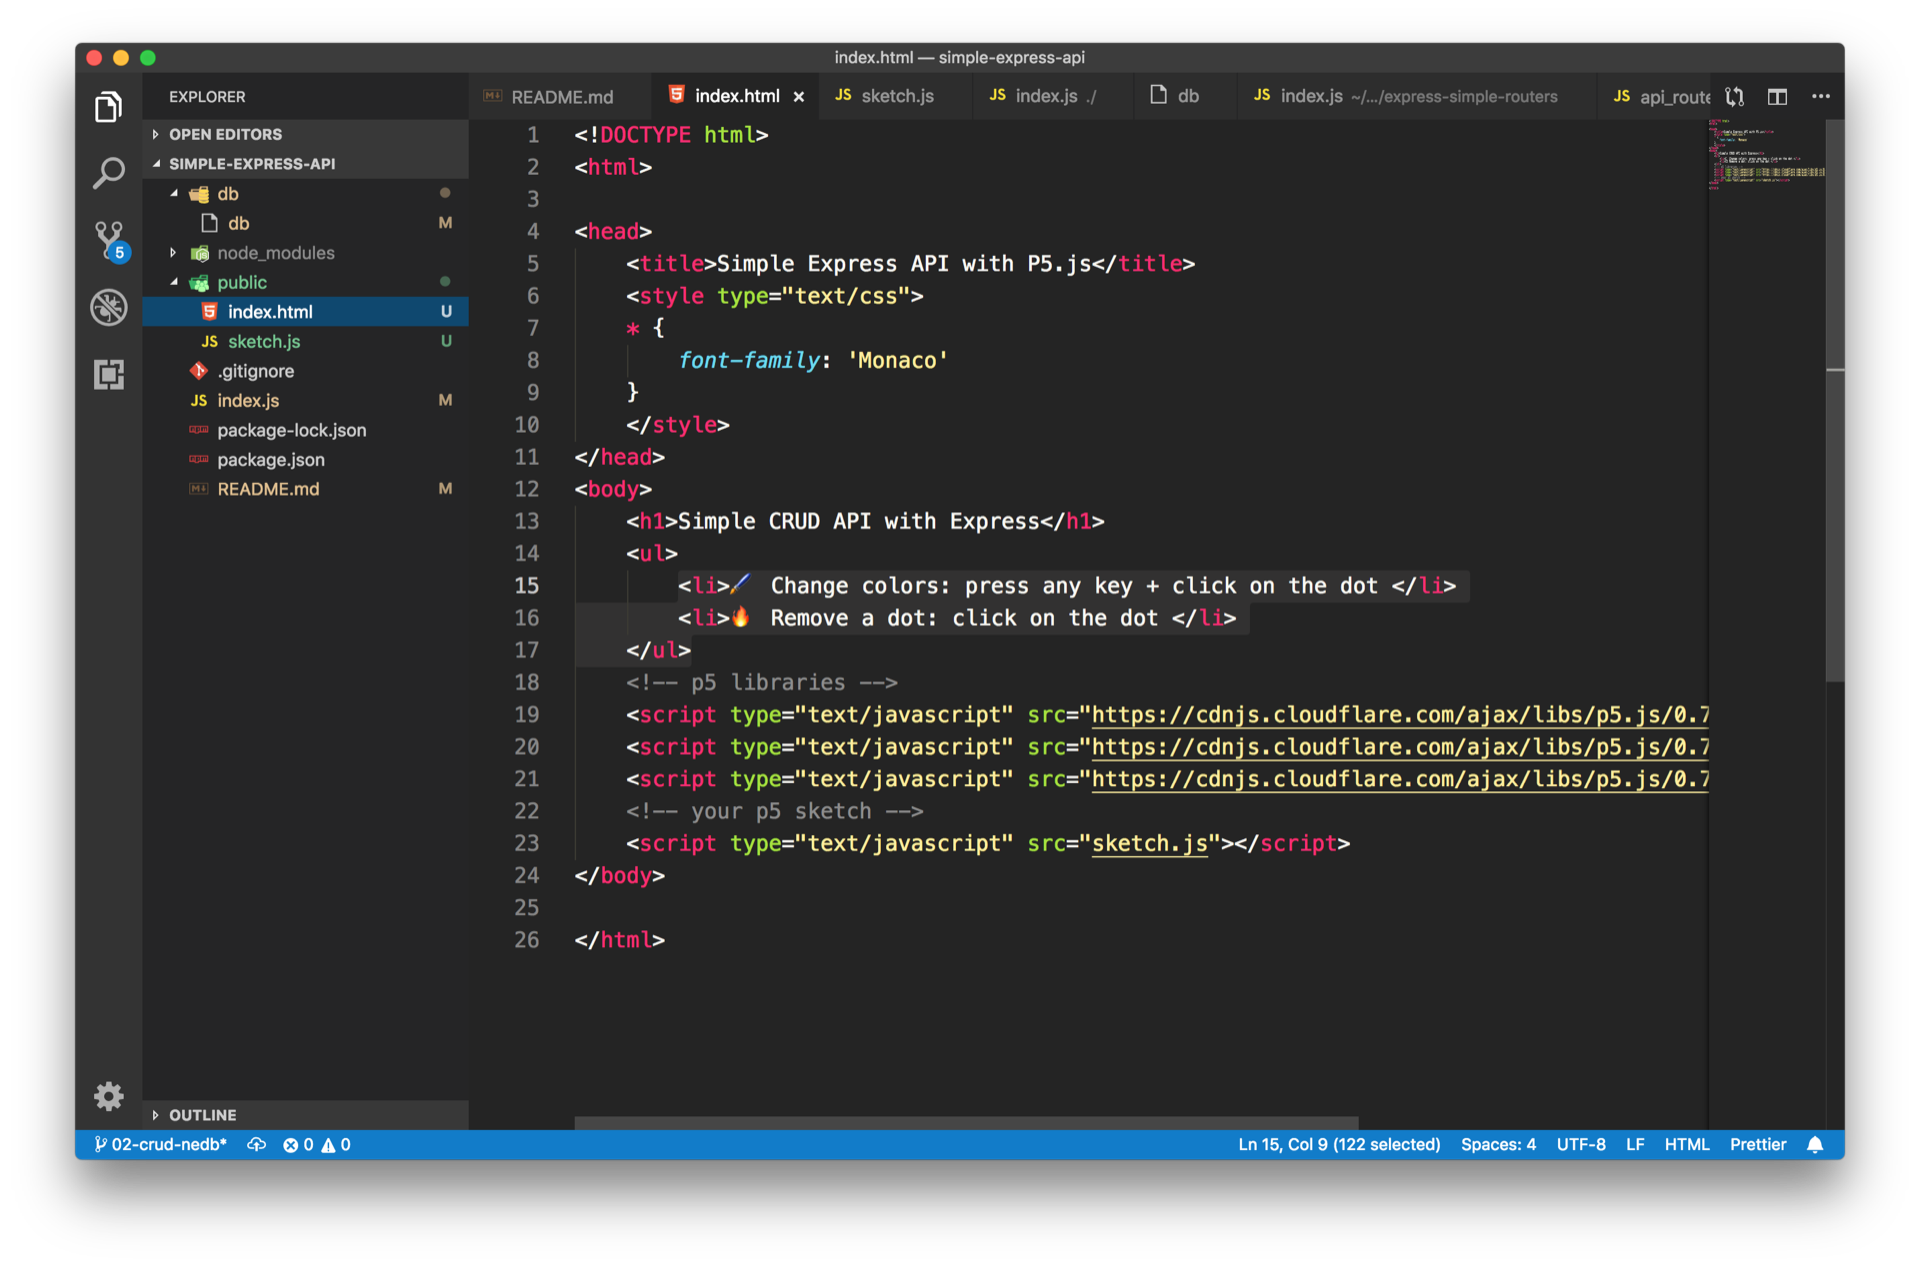Click the Manage gear icon
The image size is (1920, 1267).
108,1096
